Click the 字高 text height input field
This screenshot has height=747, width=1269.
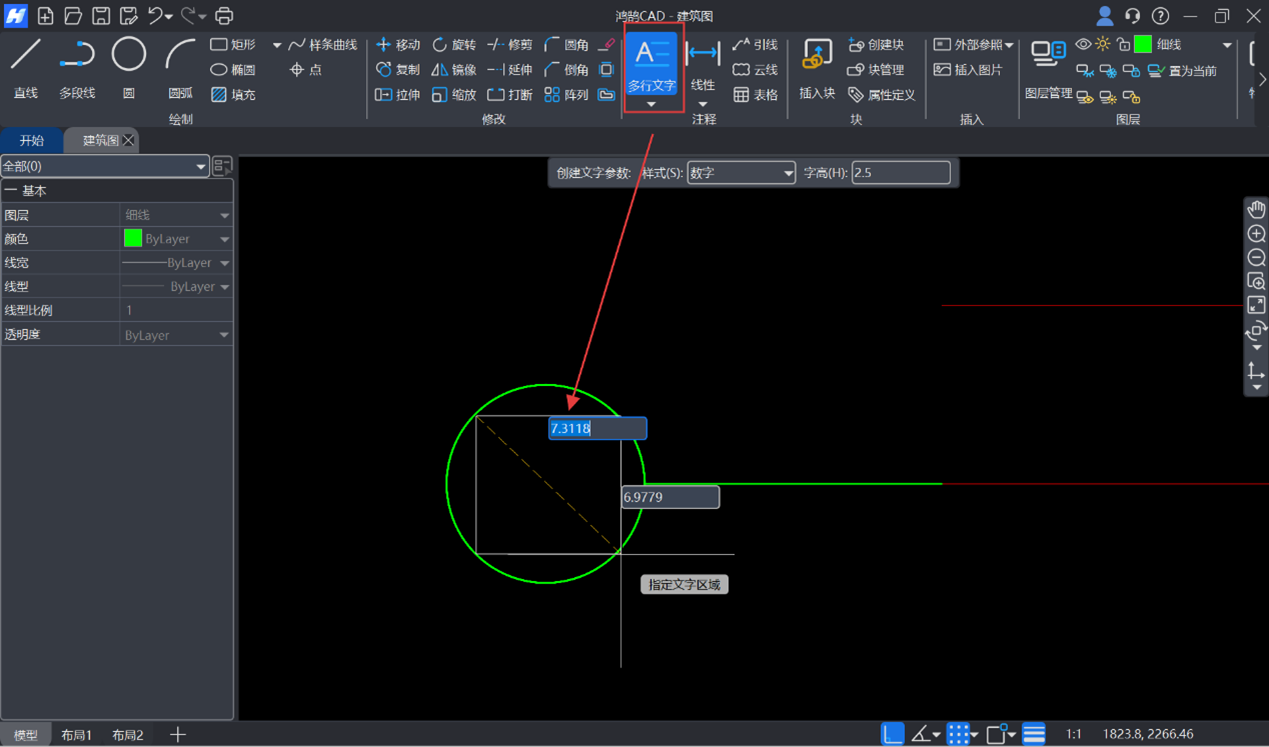pos(900,173)
